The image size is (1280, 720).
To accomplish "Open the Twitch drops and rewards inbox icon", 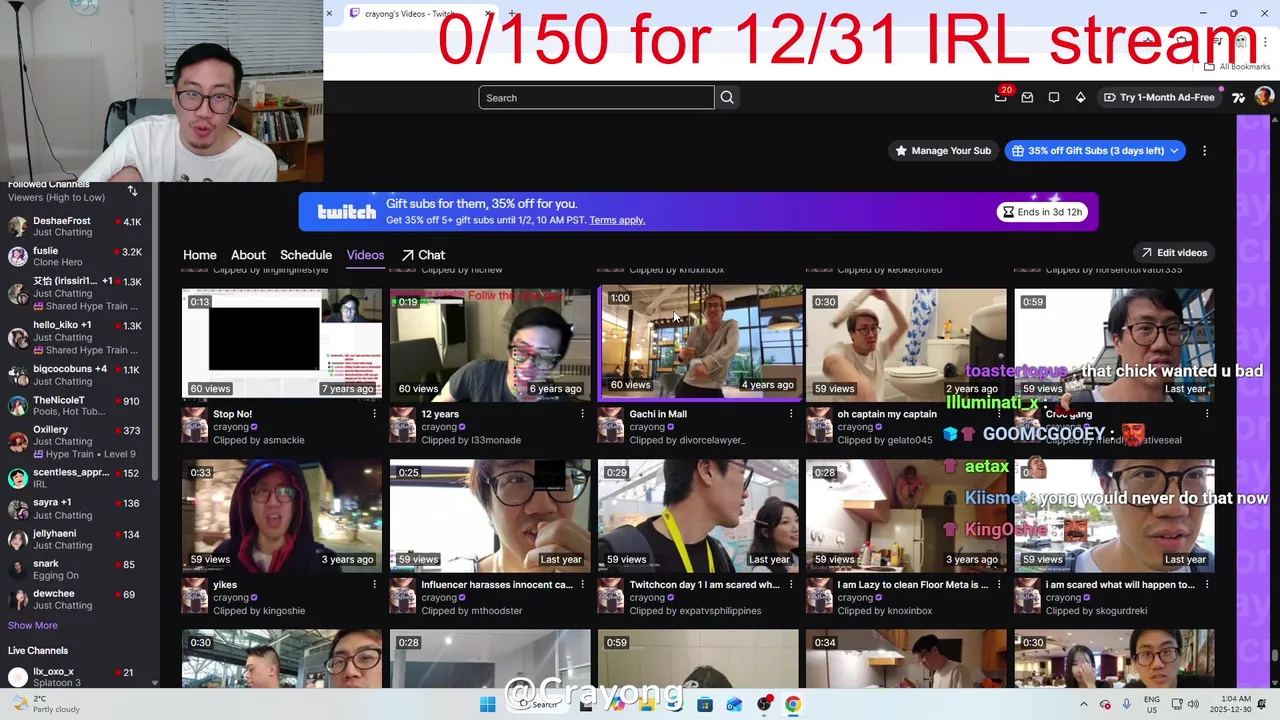I will (x=1027, y=97).
